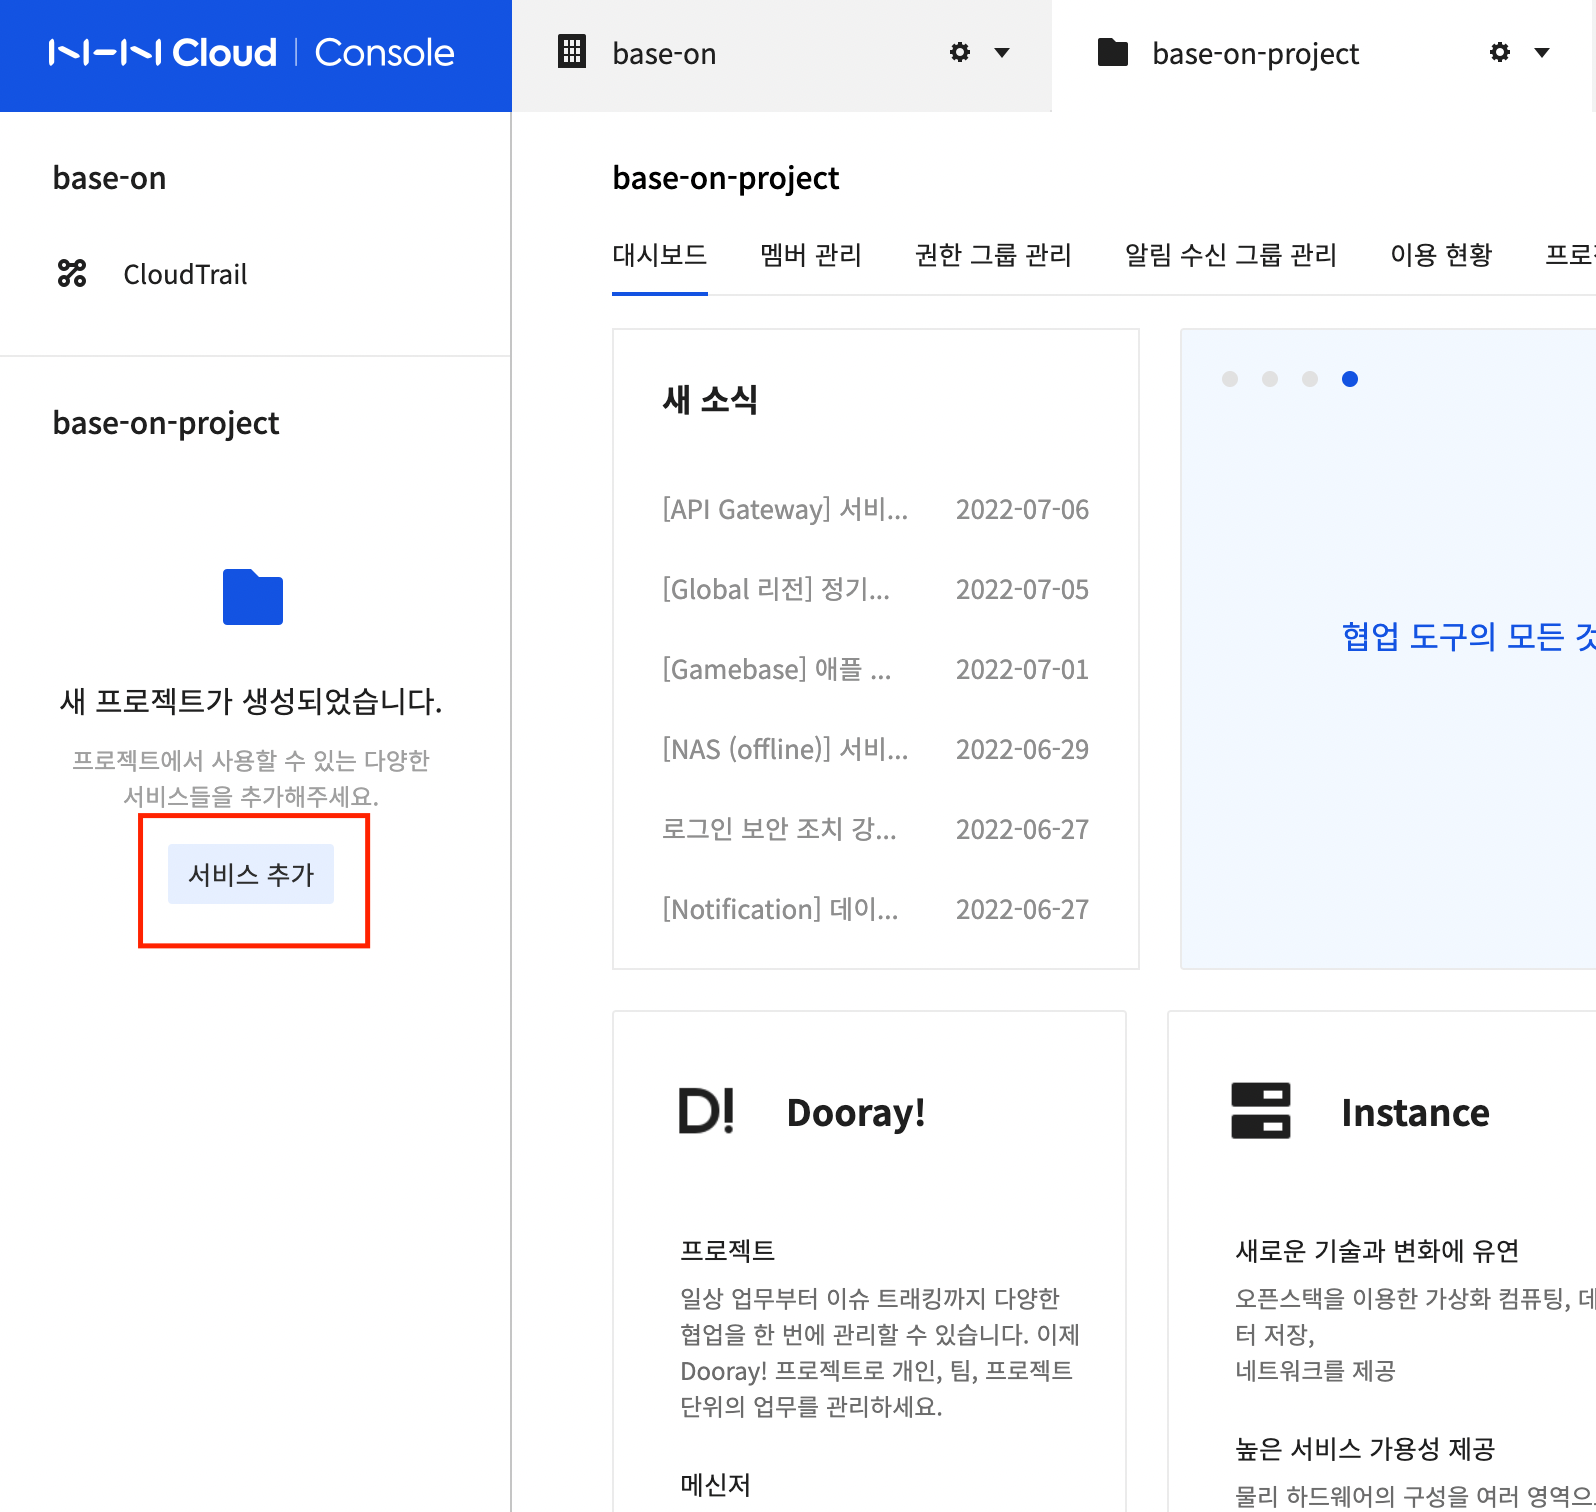
Task: Open the [API Gateway] news item
Action: click(x=785, y=509)
